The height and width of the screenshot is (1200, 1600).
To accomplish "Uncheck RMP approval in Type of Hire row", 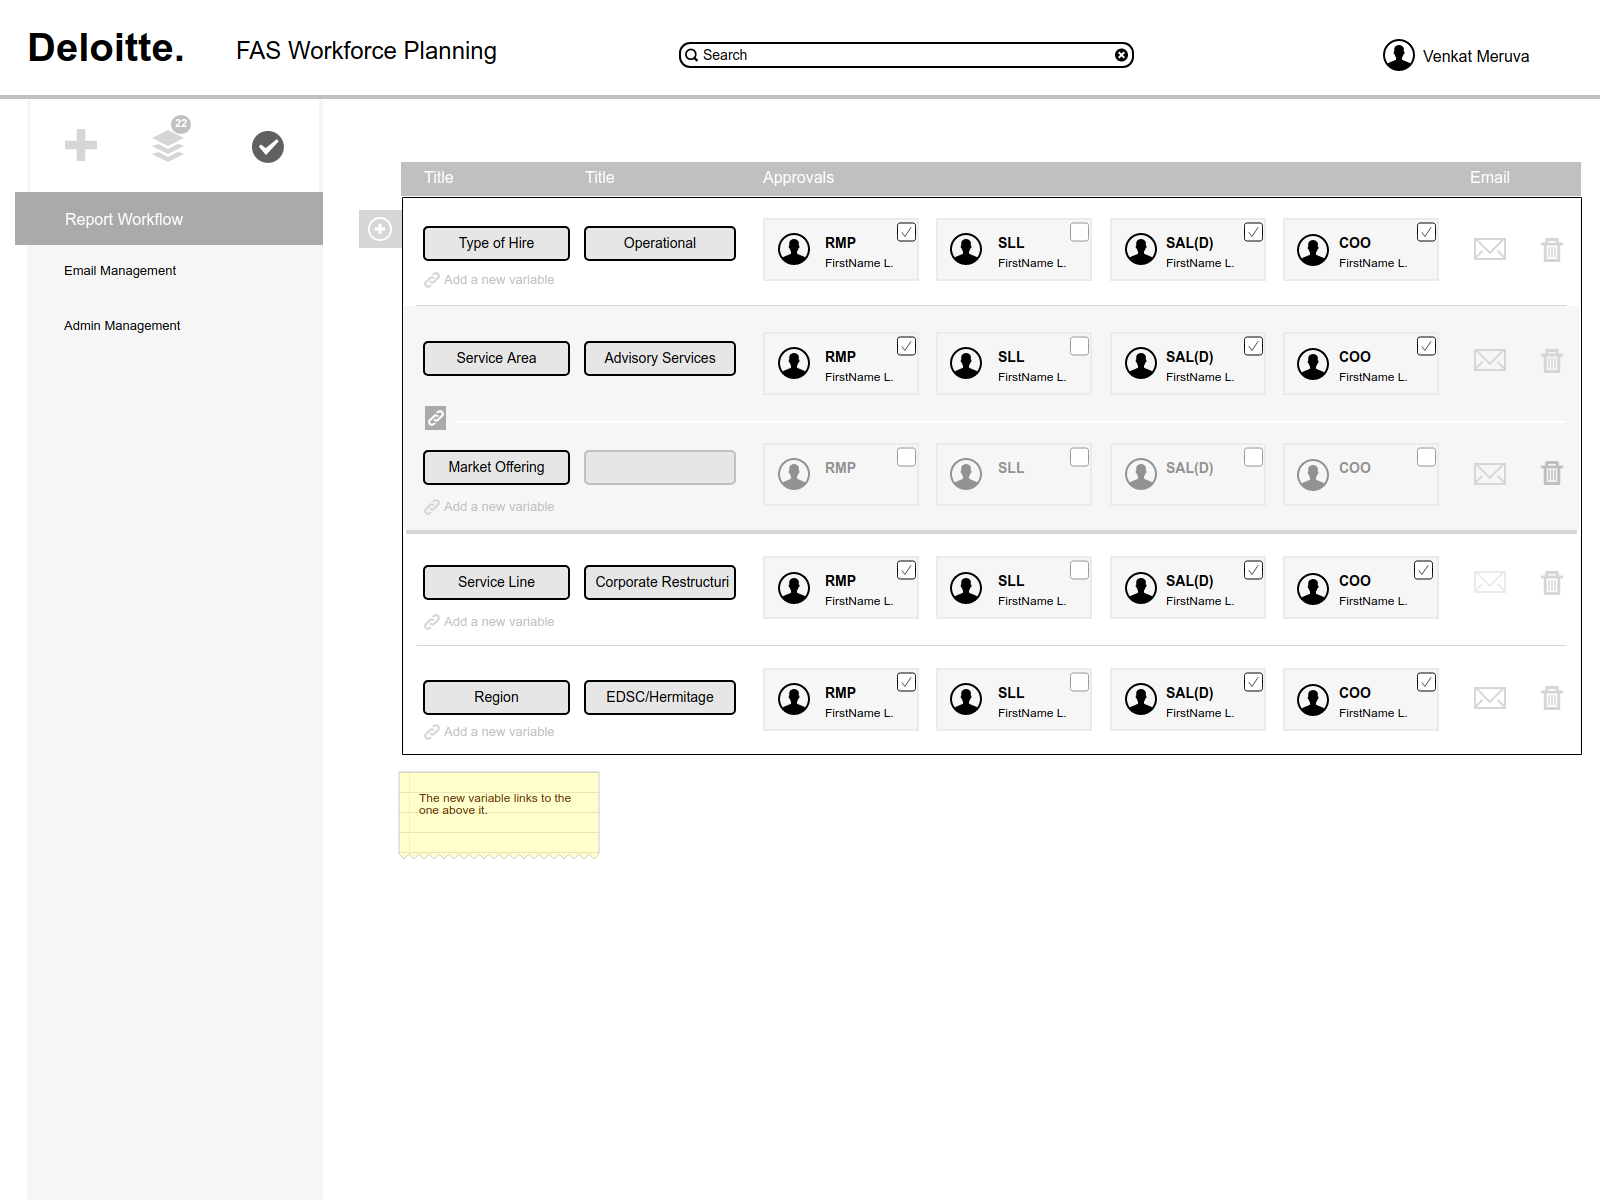I will click(x=907, y=232).
